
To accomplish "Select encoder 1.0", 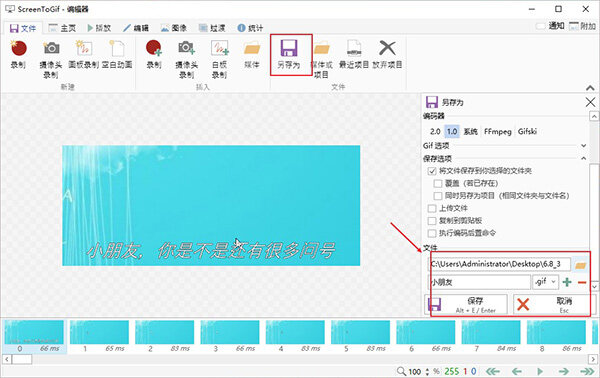I will coord(452,132).
